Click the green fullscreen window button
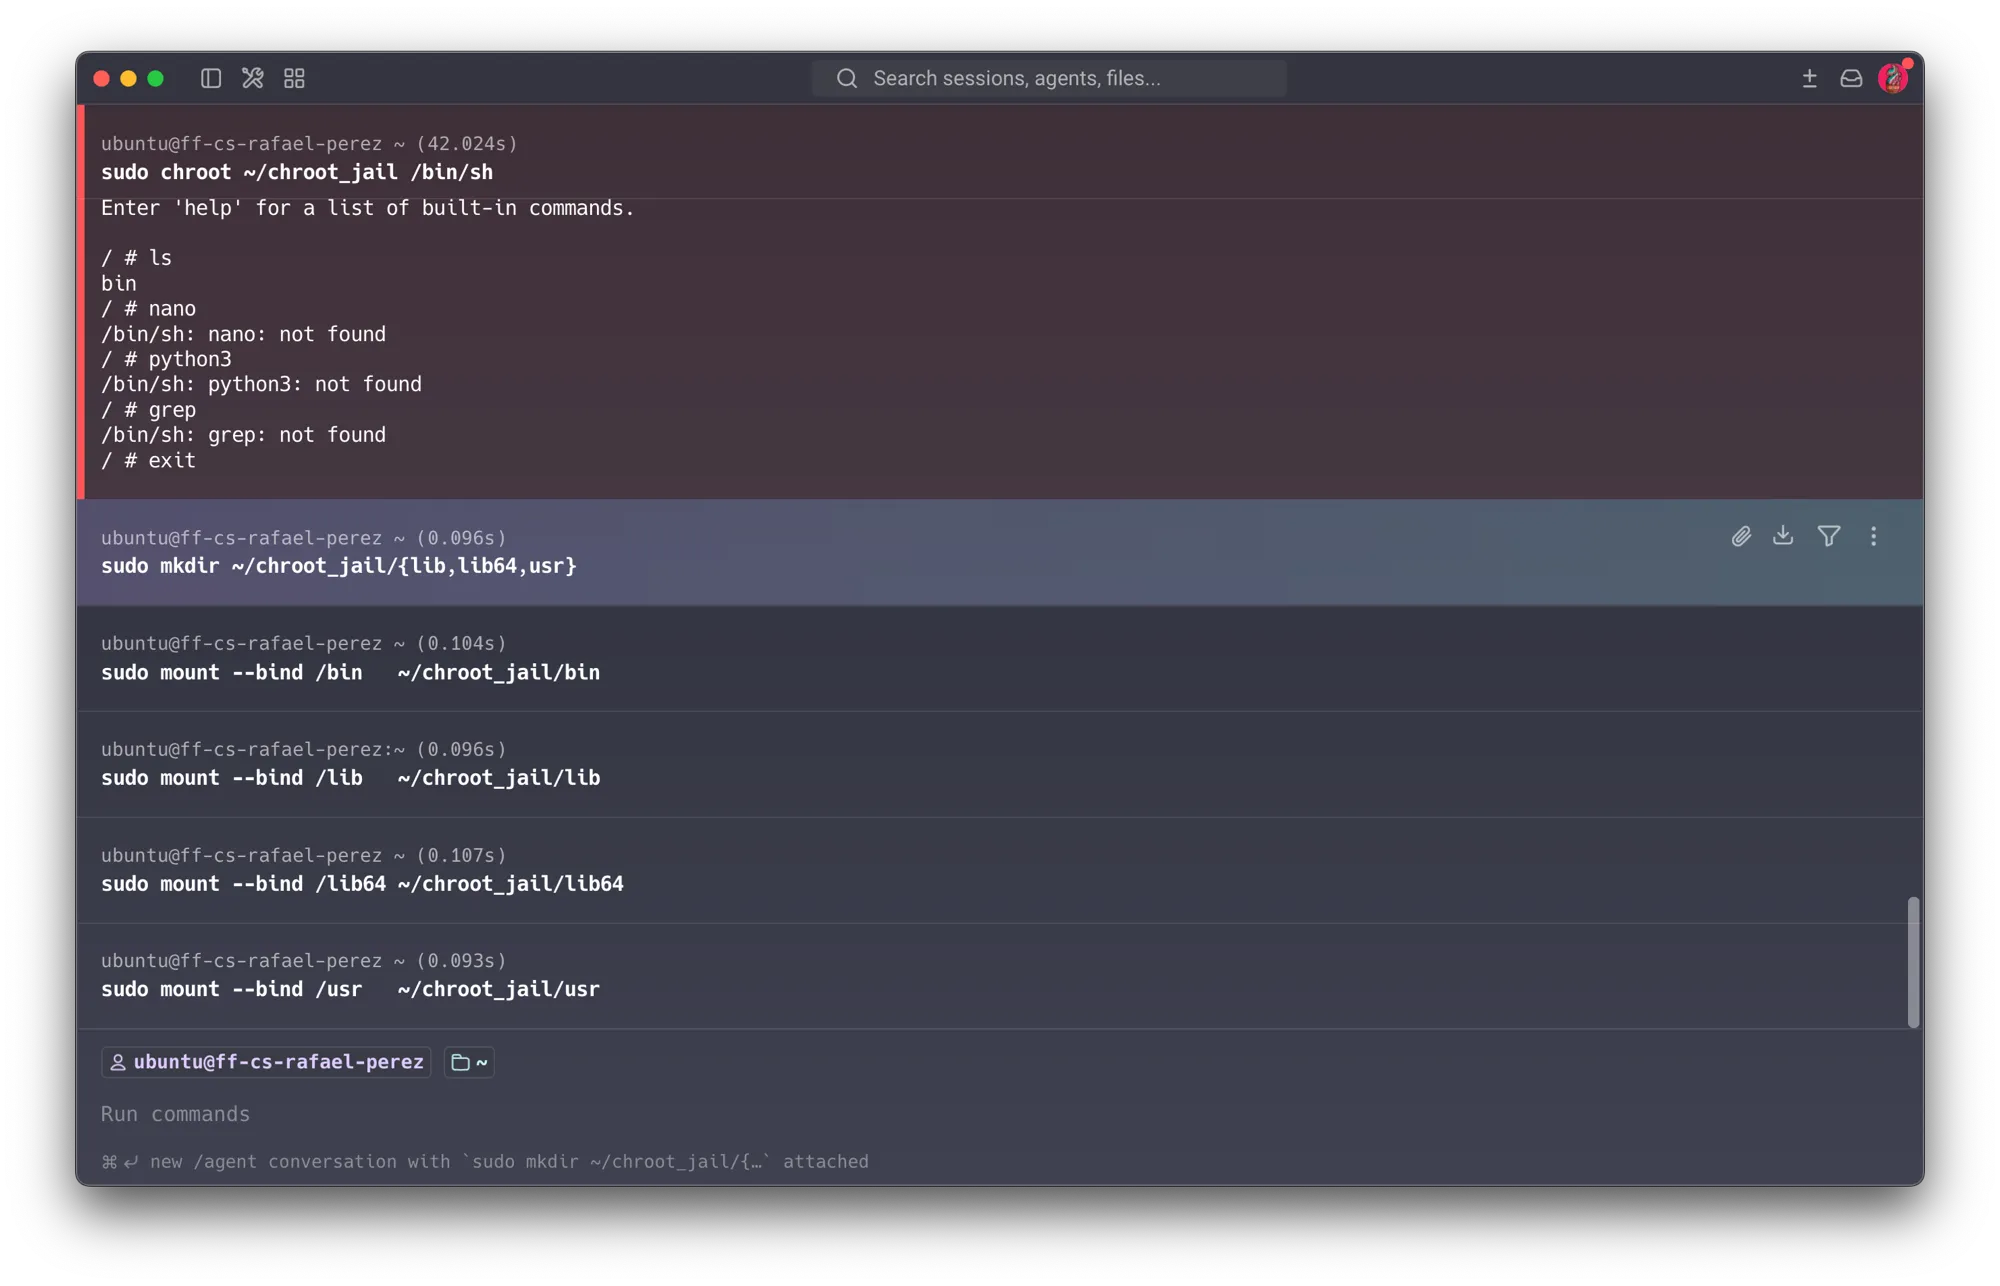Screen dimensions: 2000x1286 155,78
